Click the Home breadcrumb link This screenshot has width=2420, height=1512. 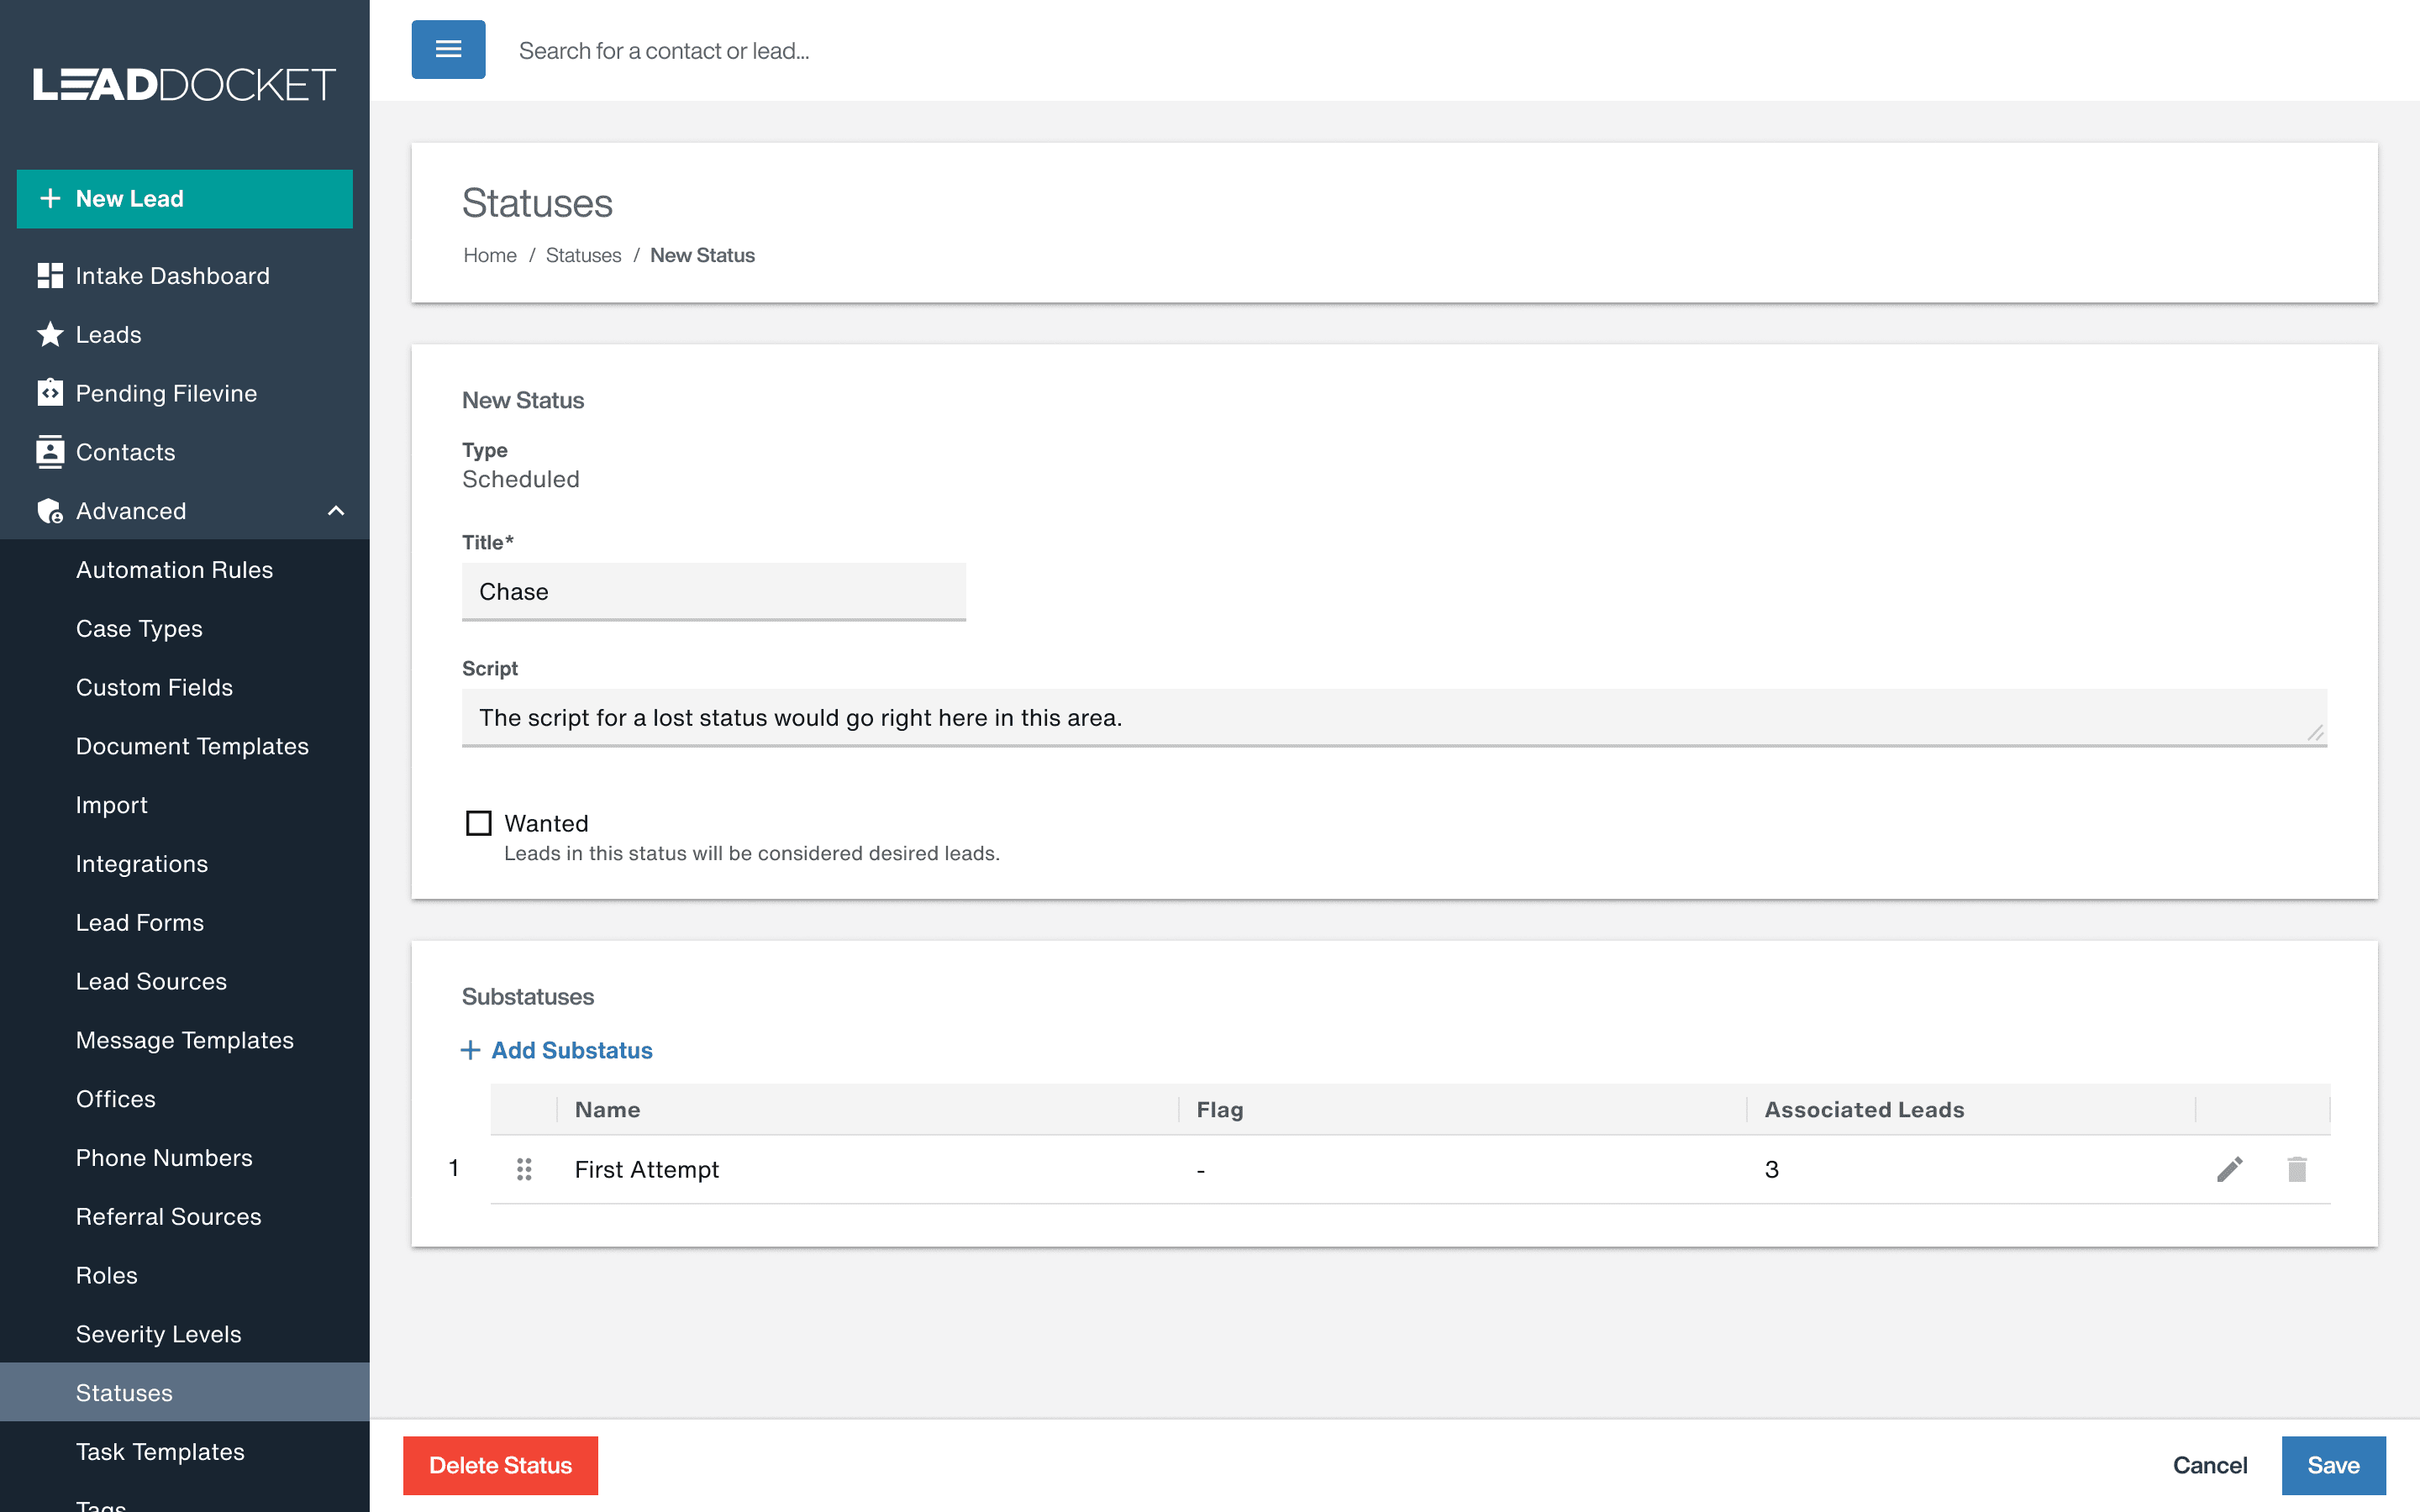[x=490, y=255]
